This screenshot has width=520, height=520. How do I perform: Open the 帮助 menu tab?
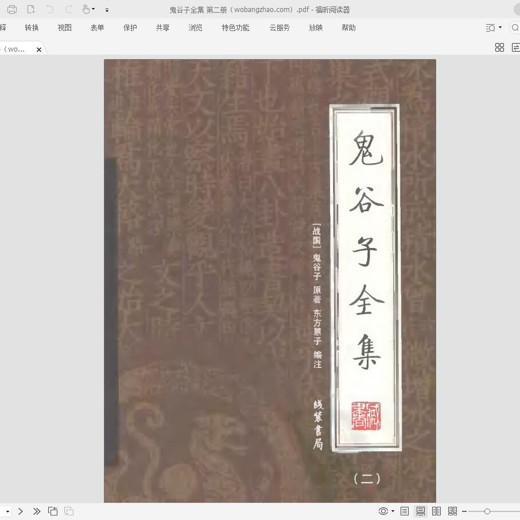coord(349,28)
